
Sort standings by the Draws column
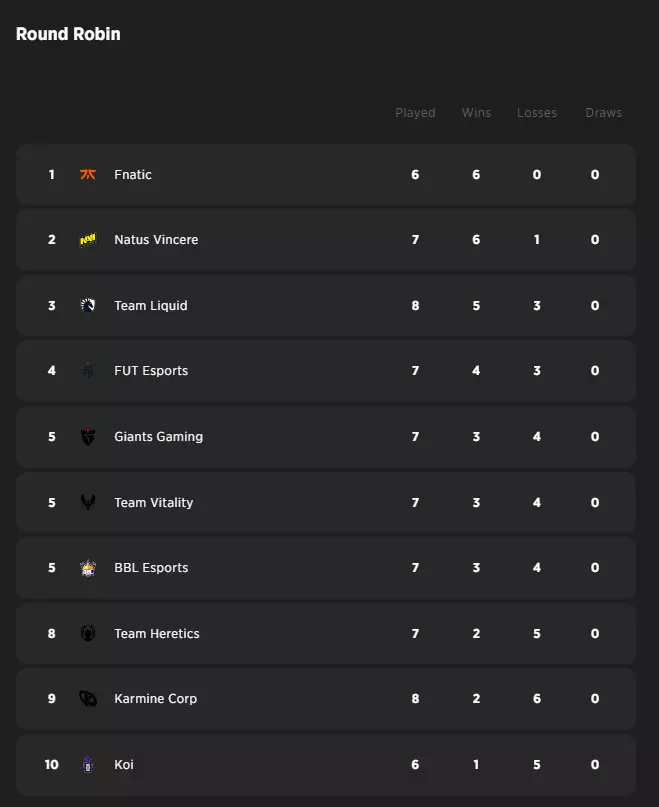[x=603, y=112]
